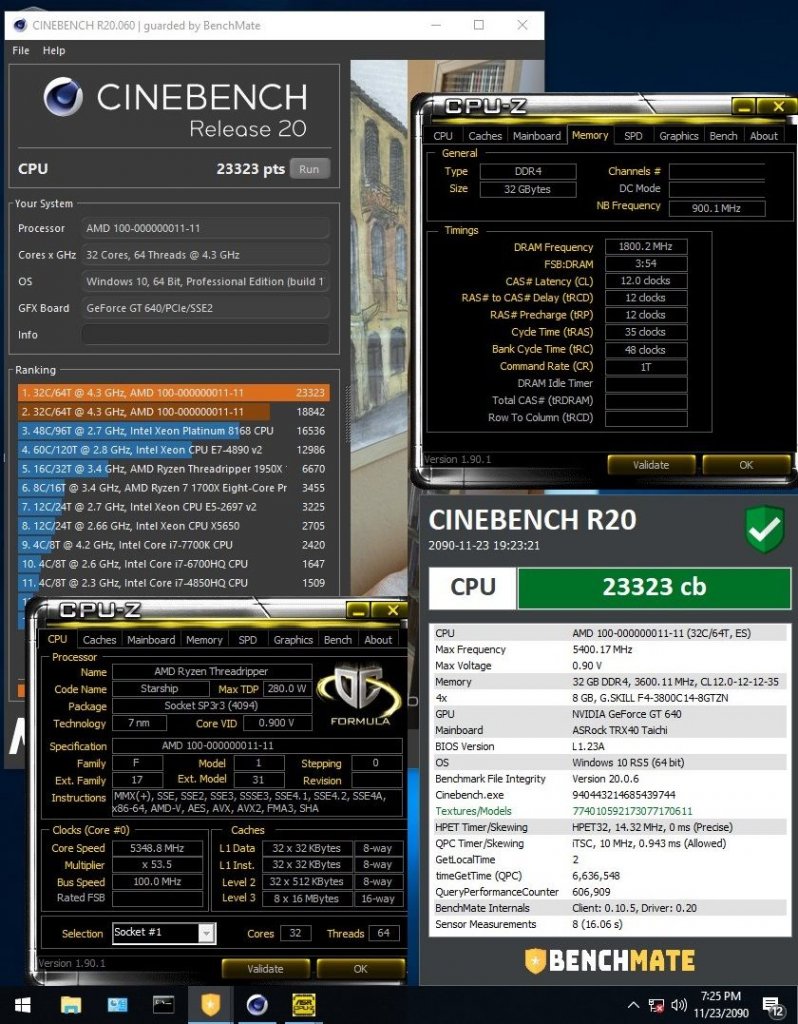Click the volume speaker tray icon
This screenshot has height=1024, width=798.
(678, 1006)
